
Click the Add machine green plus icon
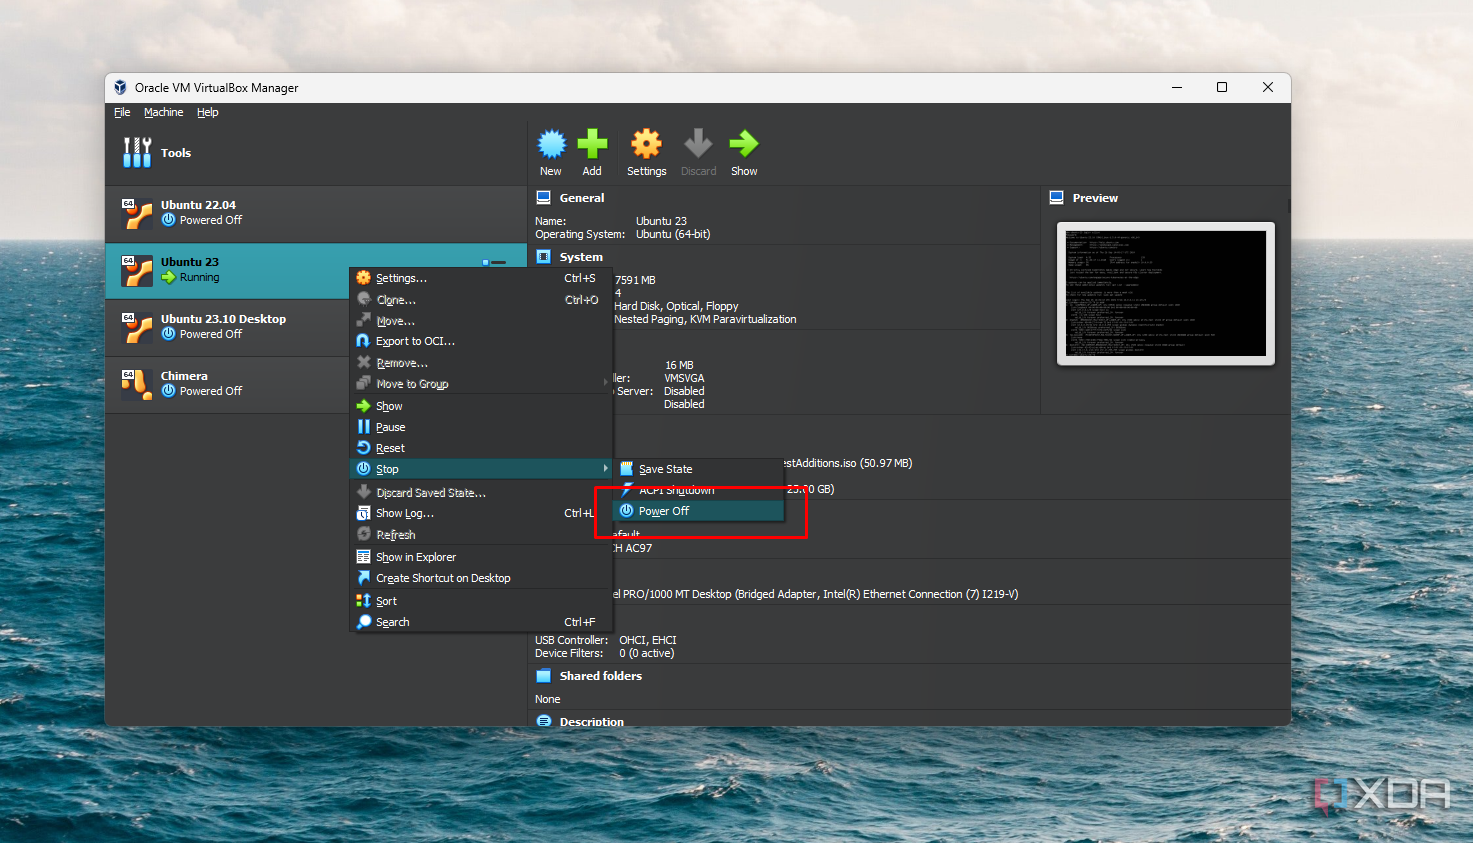click(x=592, y=145)
